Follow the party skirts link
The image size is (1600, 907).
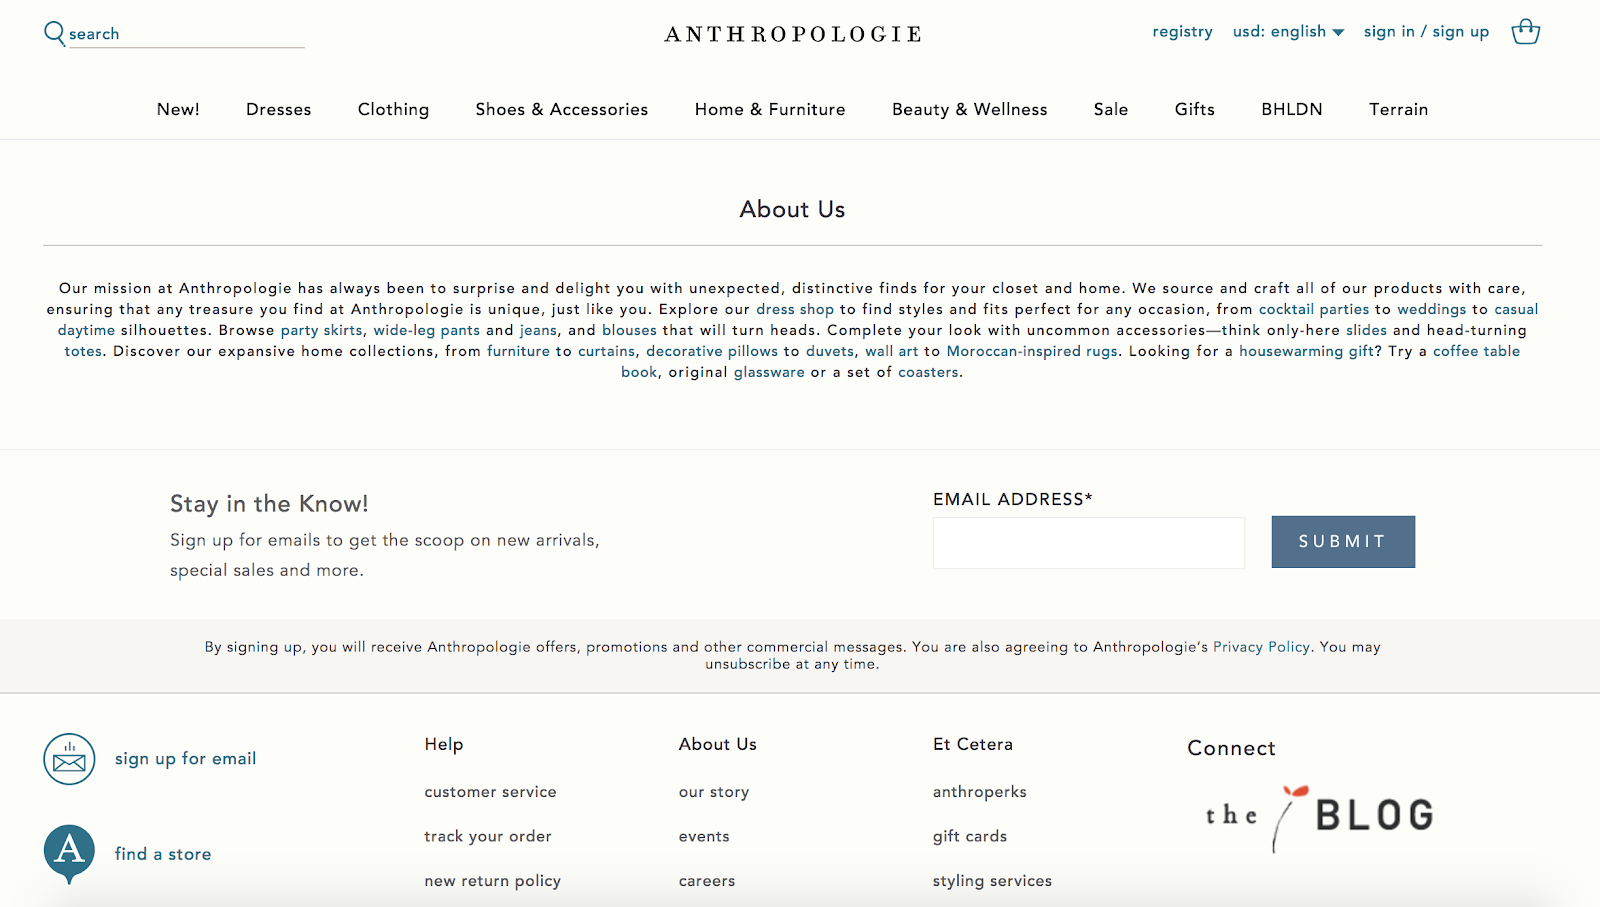click(x=322, y=331)
